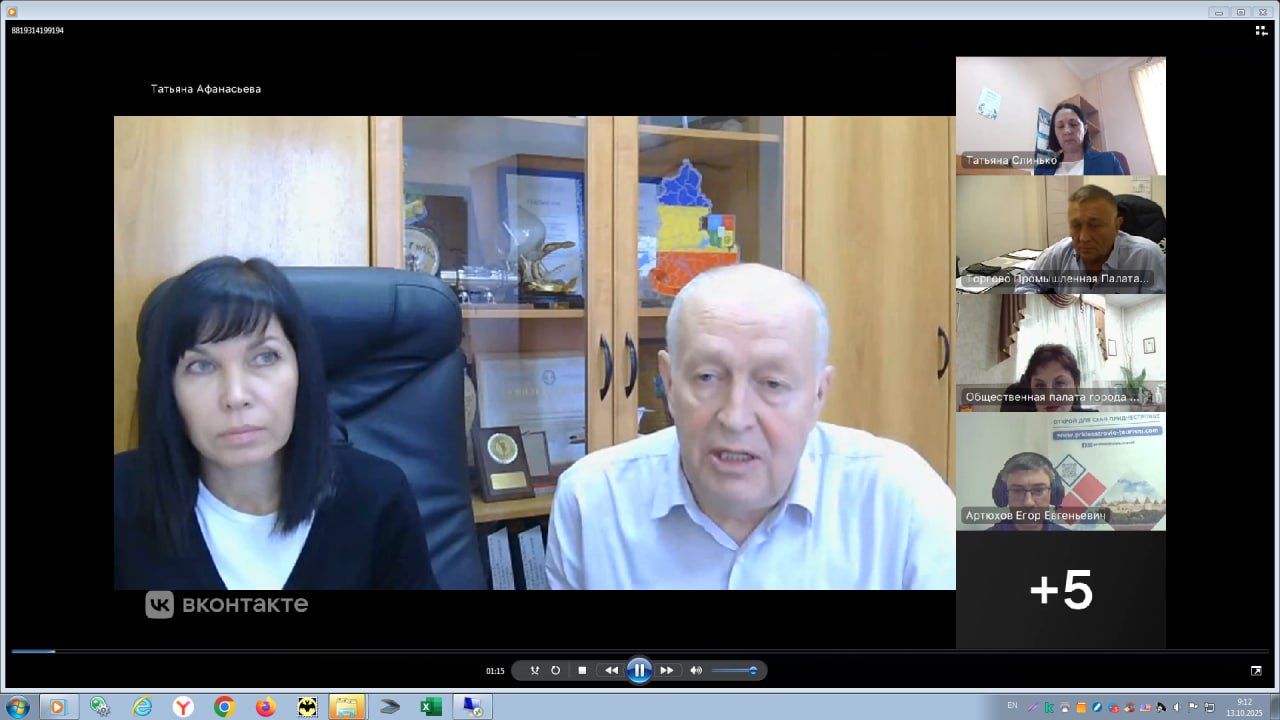The height and width of the screenshot is (720, 1280).
Task: Open the EN language switcher in the tray
Action: [x=1012, y=706]
